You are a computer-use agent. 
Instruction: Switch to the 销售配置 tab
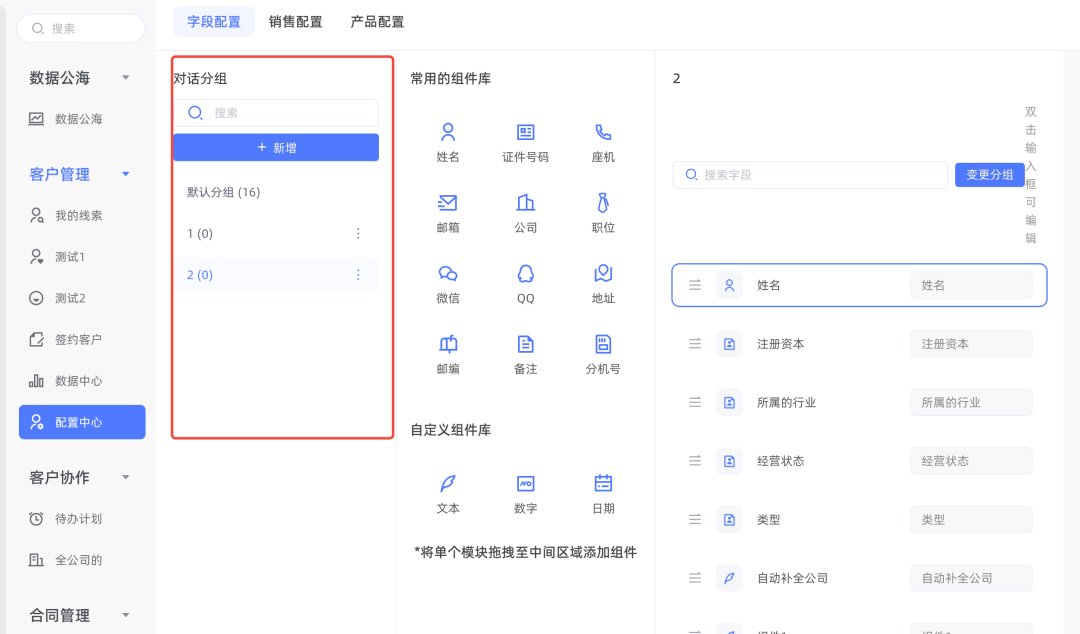(x=295, y=21)
